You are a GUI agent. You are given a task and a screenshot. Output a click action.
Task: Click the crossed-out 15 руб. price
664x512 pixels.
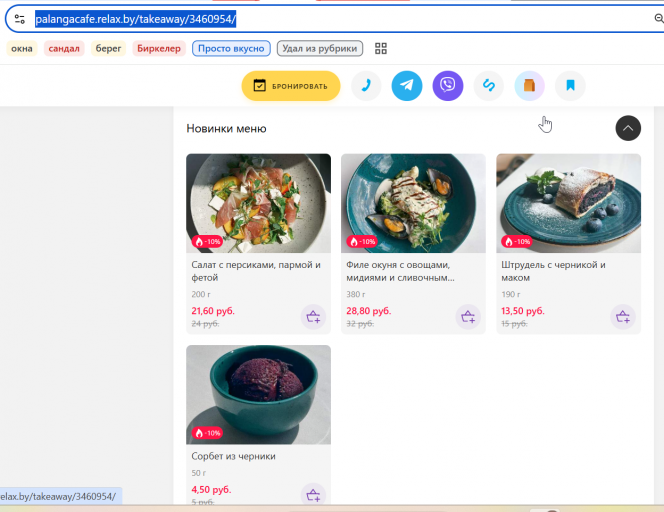515,324
